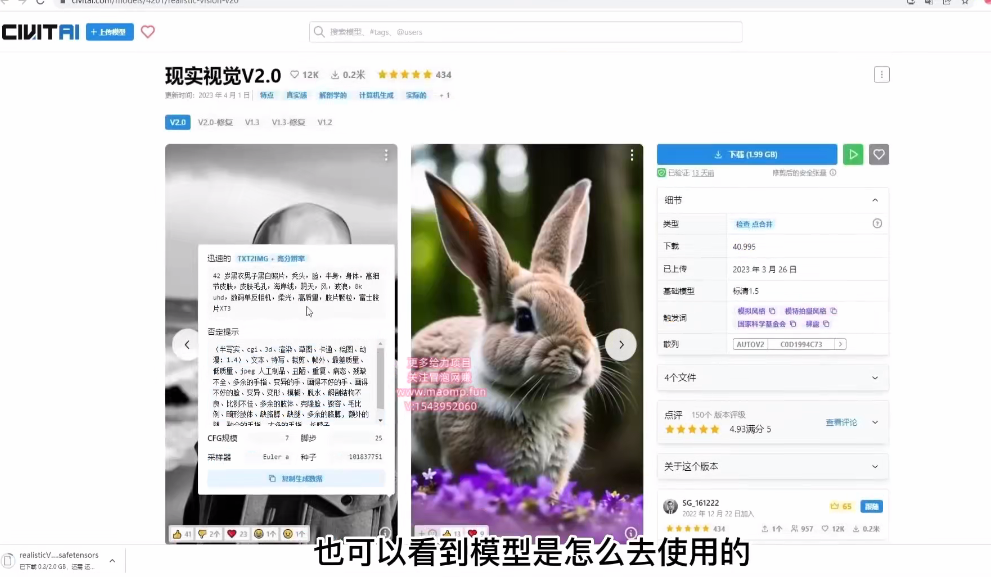Image resolution: width=991 pixels, height=577 pixels.
Task: Click the 解剖学的 tag
Action: point(333,95)
